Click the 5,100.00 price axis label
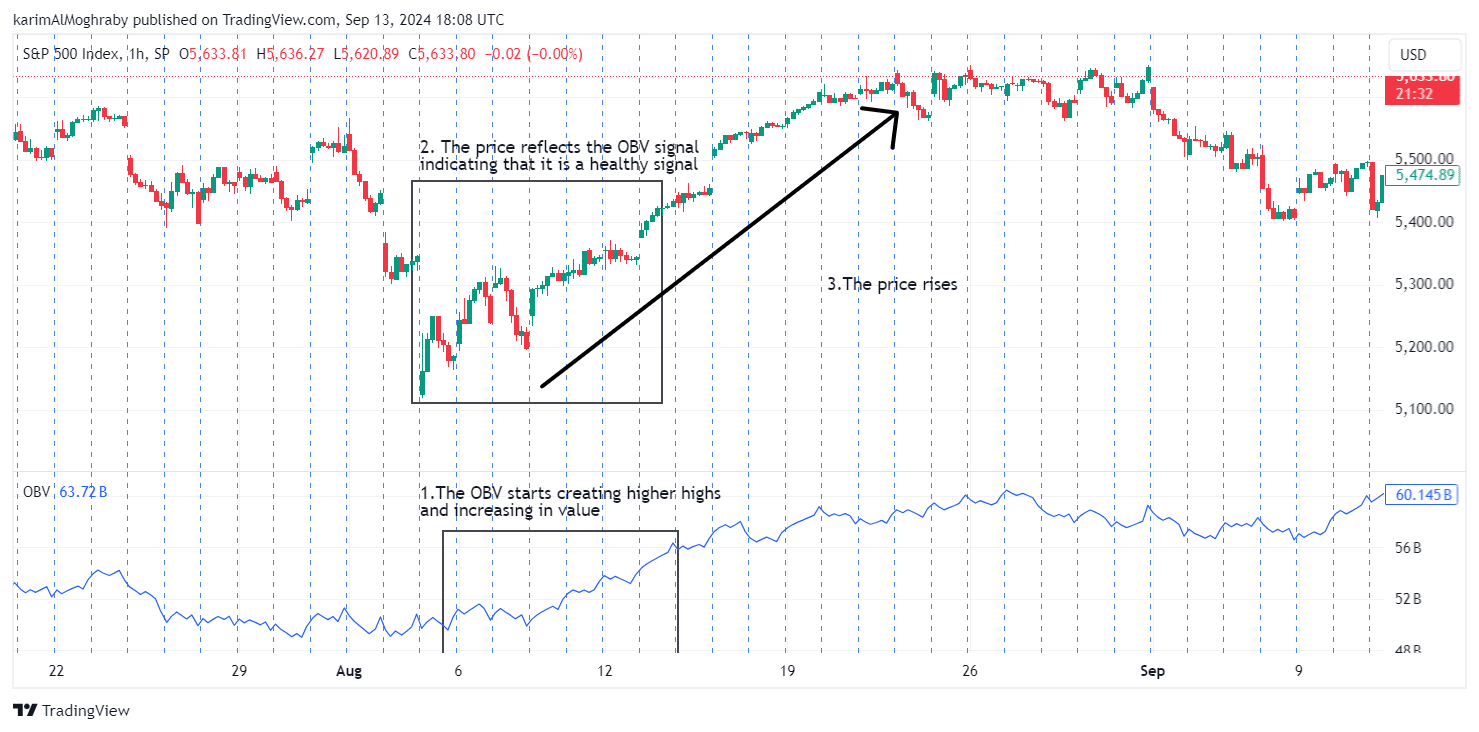The image size is (1479, 732). pyautogui.click(x=1426, y=409)
